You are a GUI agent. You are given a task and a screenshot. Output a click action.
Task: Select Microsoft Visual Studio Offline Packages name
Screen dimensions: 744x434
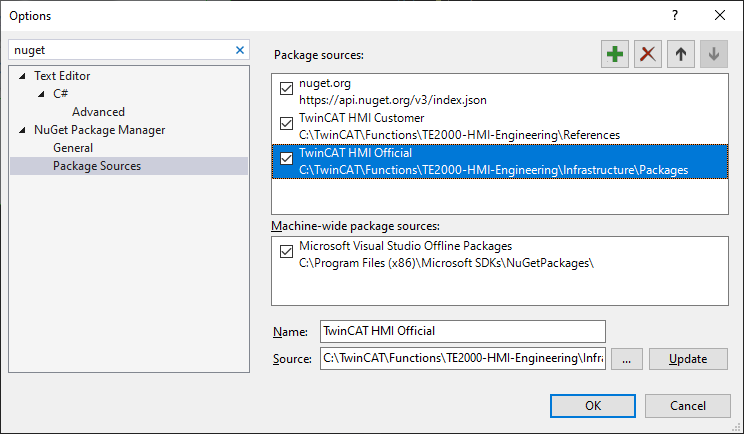click(x=406, y=246)
